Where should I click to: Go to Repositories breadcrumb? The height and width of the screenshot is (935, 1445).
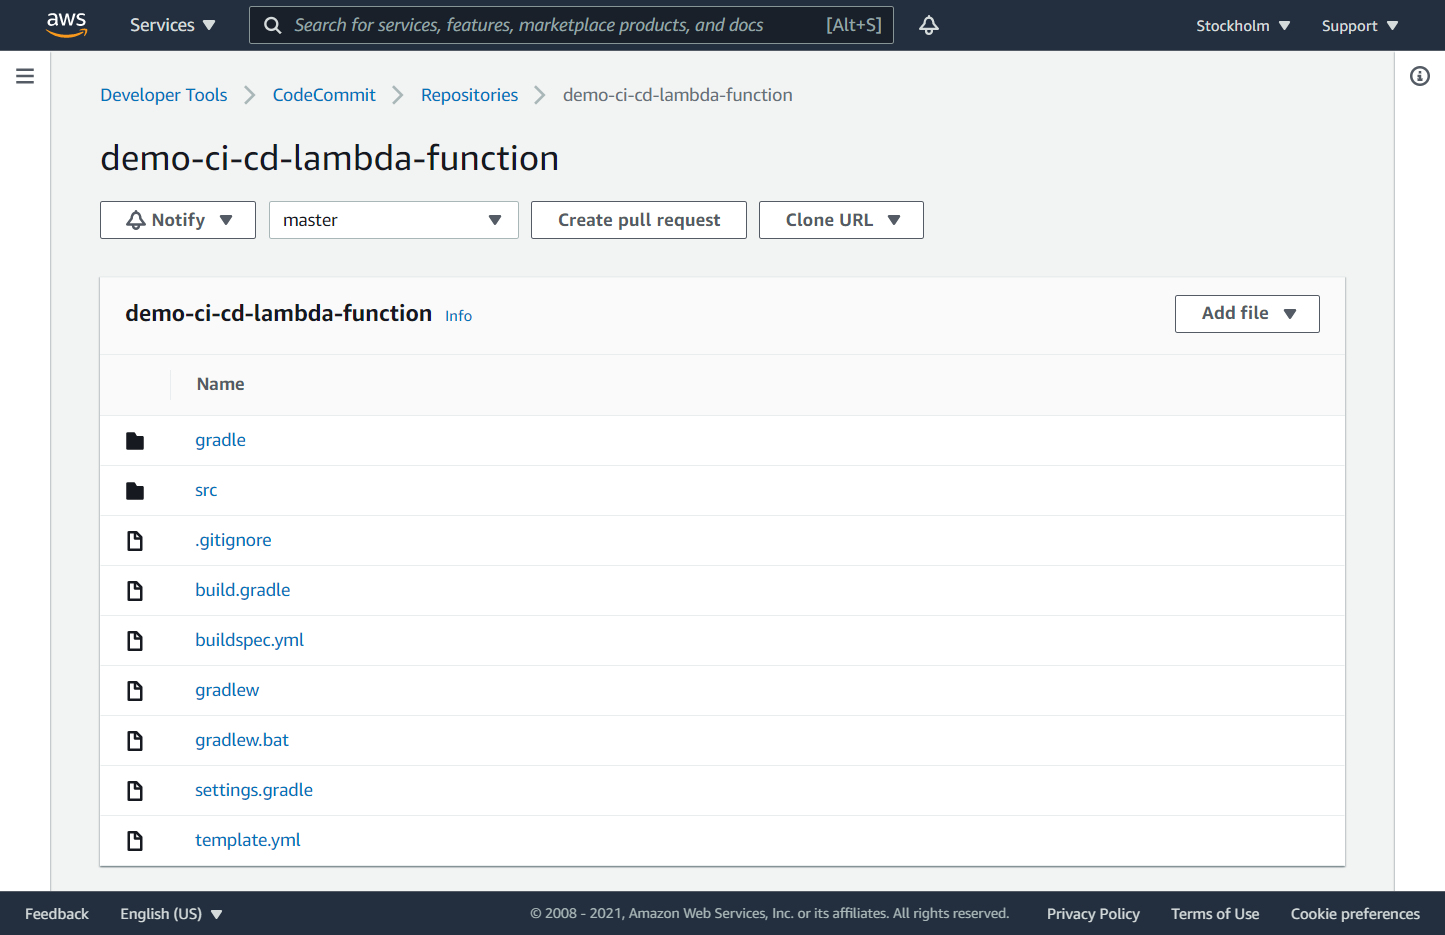(x=469, y=95)
